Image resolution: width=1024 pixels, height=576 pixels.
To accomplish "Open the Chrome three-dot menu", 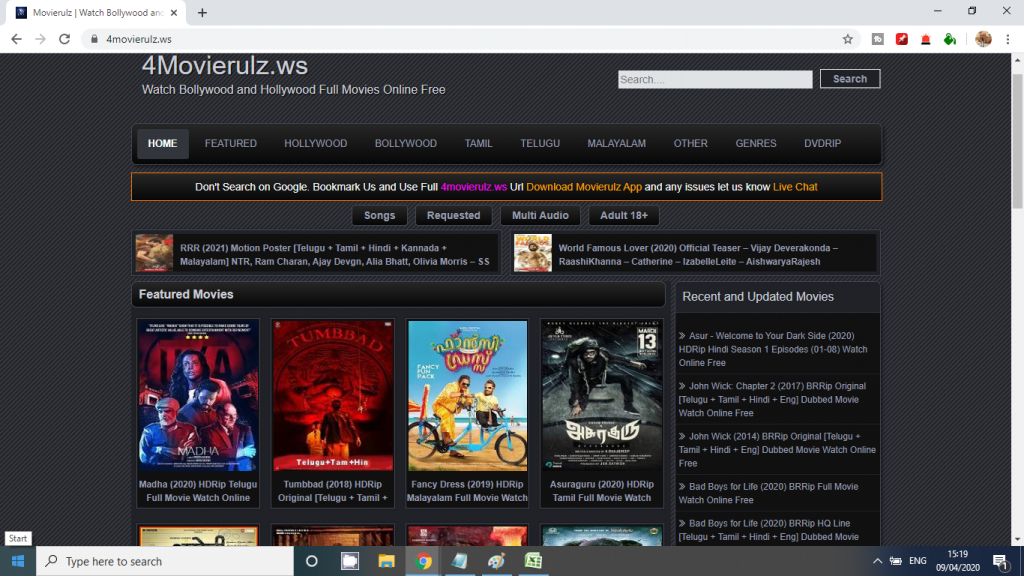I will [x=1008, y=39].
